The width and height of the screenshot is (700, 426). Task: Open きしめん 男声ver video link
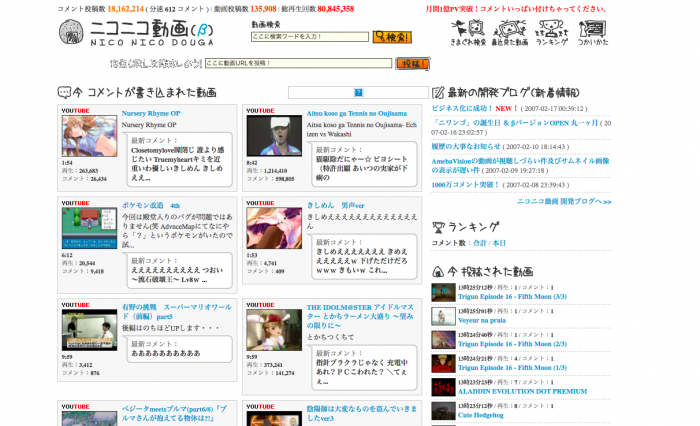tap(336, 205)
